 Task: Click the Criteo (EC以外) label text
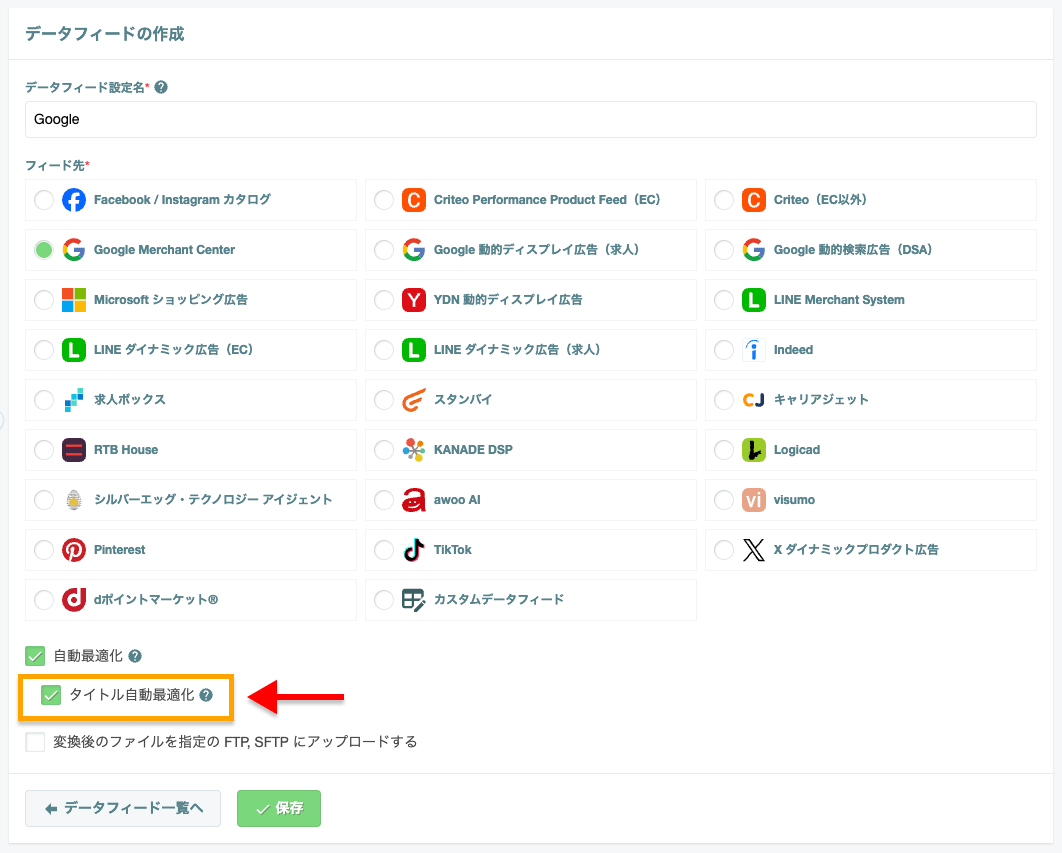tap(820, 200)
